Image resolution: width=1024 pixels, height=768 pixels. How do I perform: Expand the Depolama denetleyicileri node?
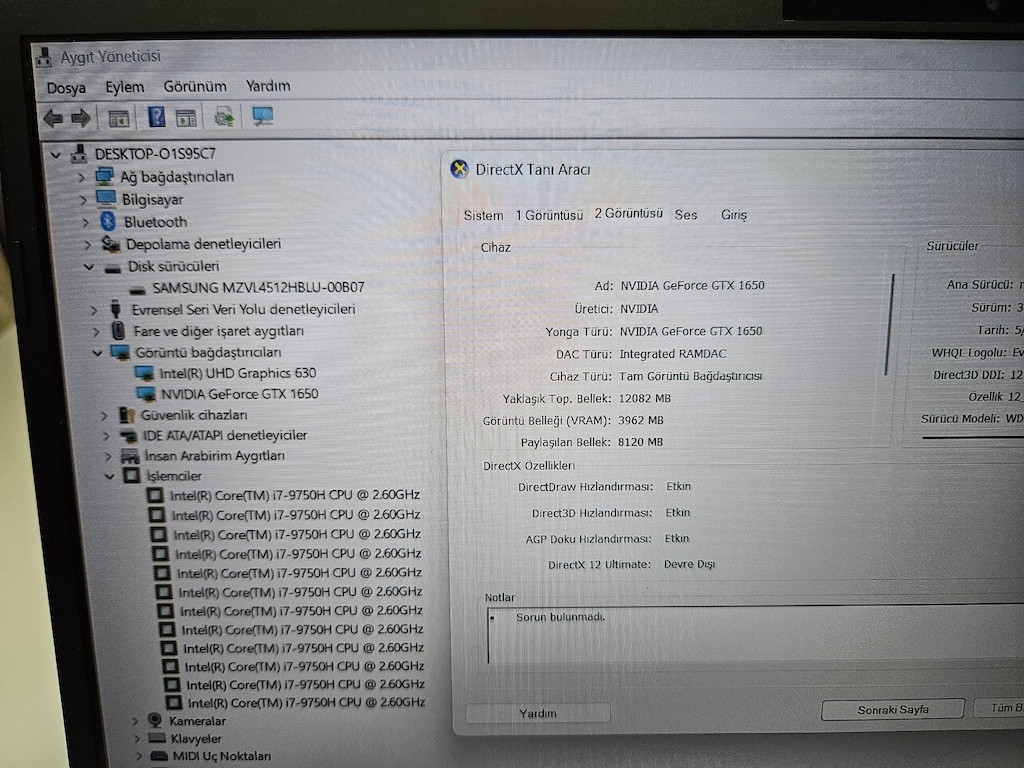88,245
